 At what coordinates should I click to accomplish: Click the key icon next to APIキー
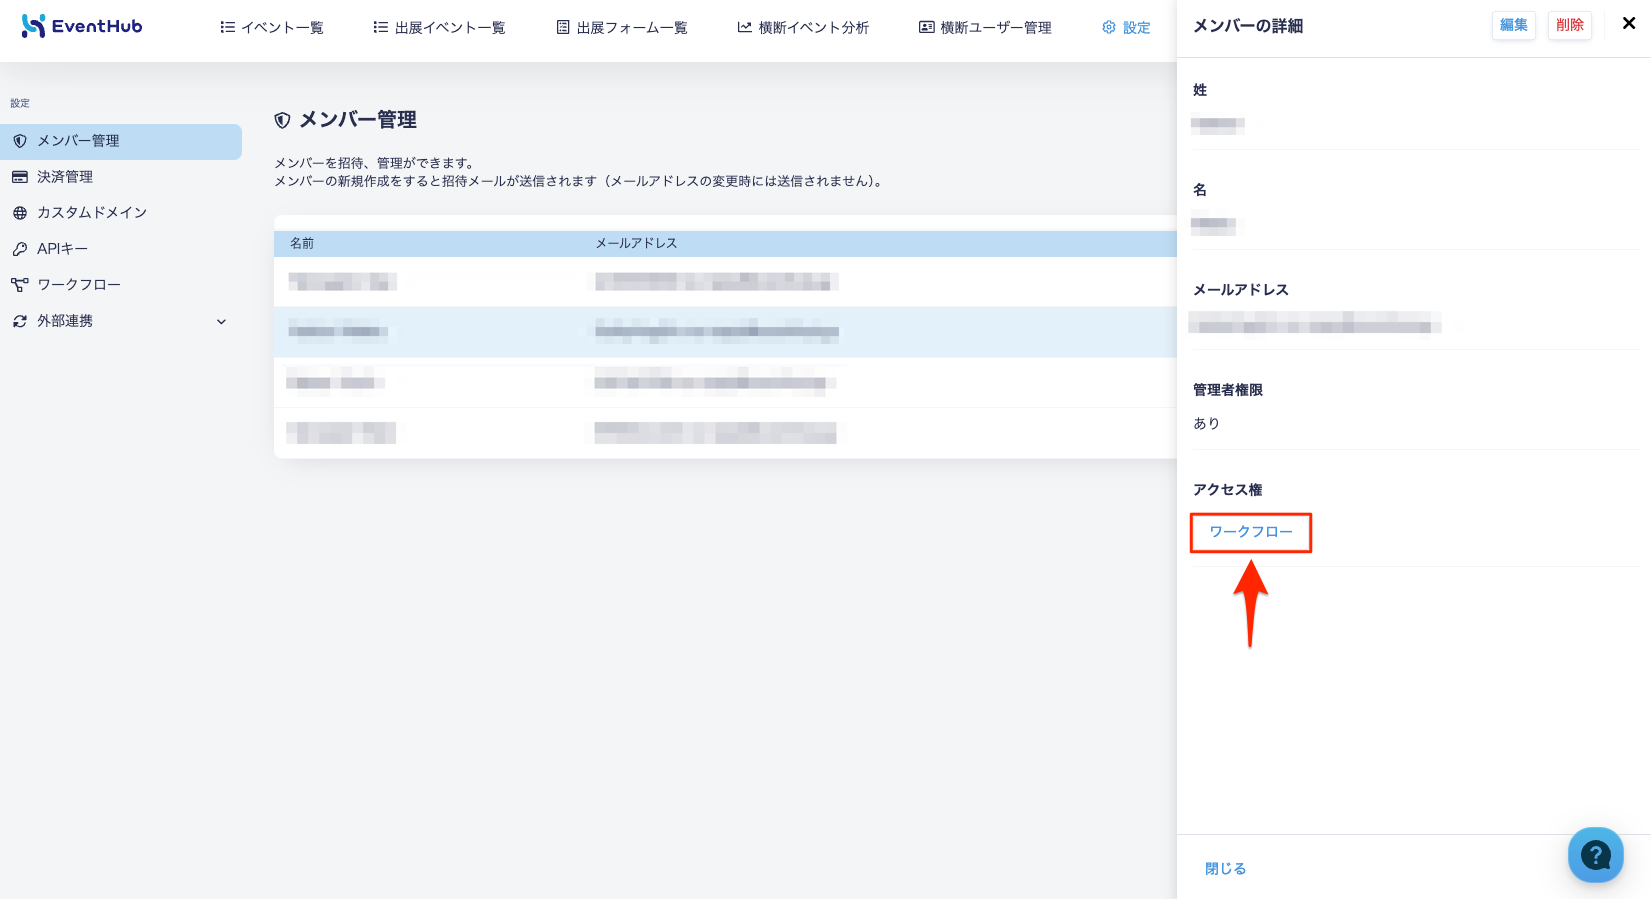point(20,249)
